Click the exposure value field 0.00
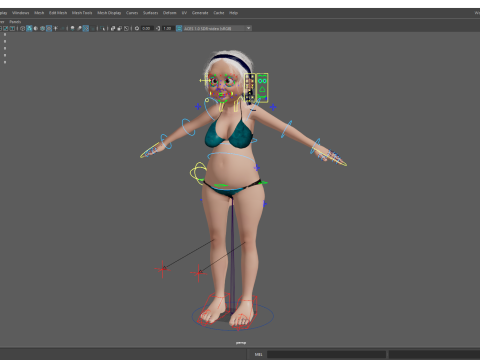This screenshot has height=360, width=480. click(147, 28)
